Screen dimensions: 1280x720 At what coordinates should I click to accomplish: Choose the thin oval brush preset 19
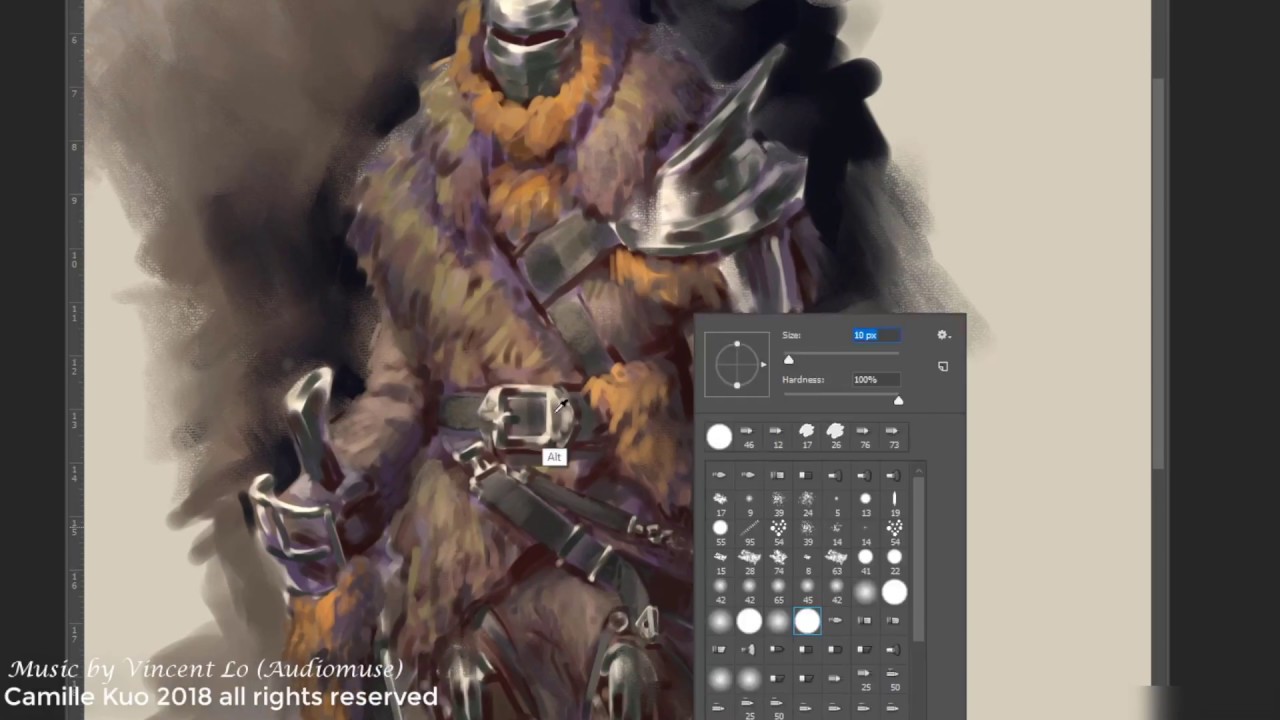point(894,502)
